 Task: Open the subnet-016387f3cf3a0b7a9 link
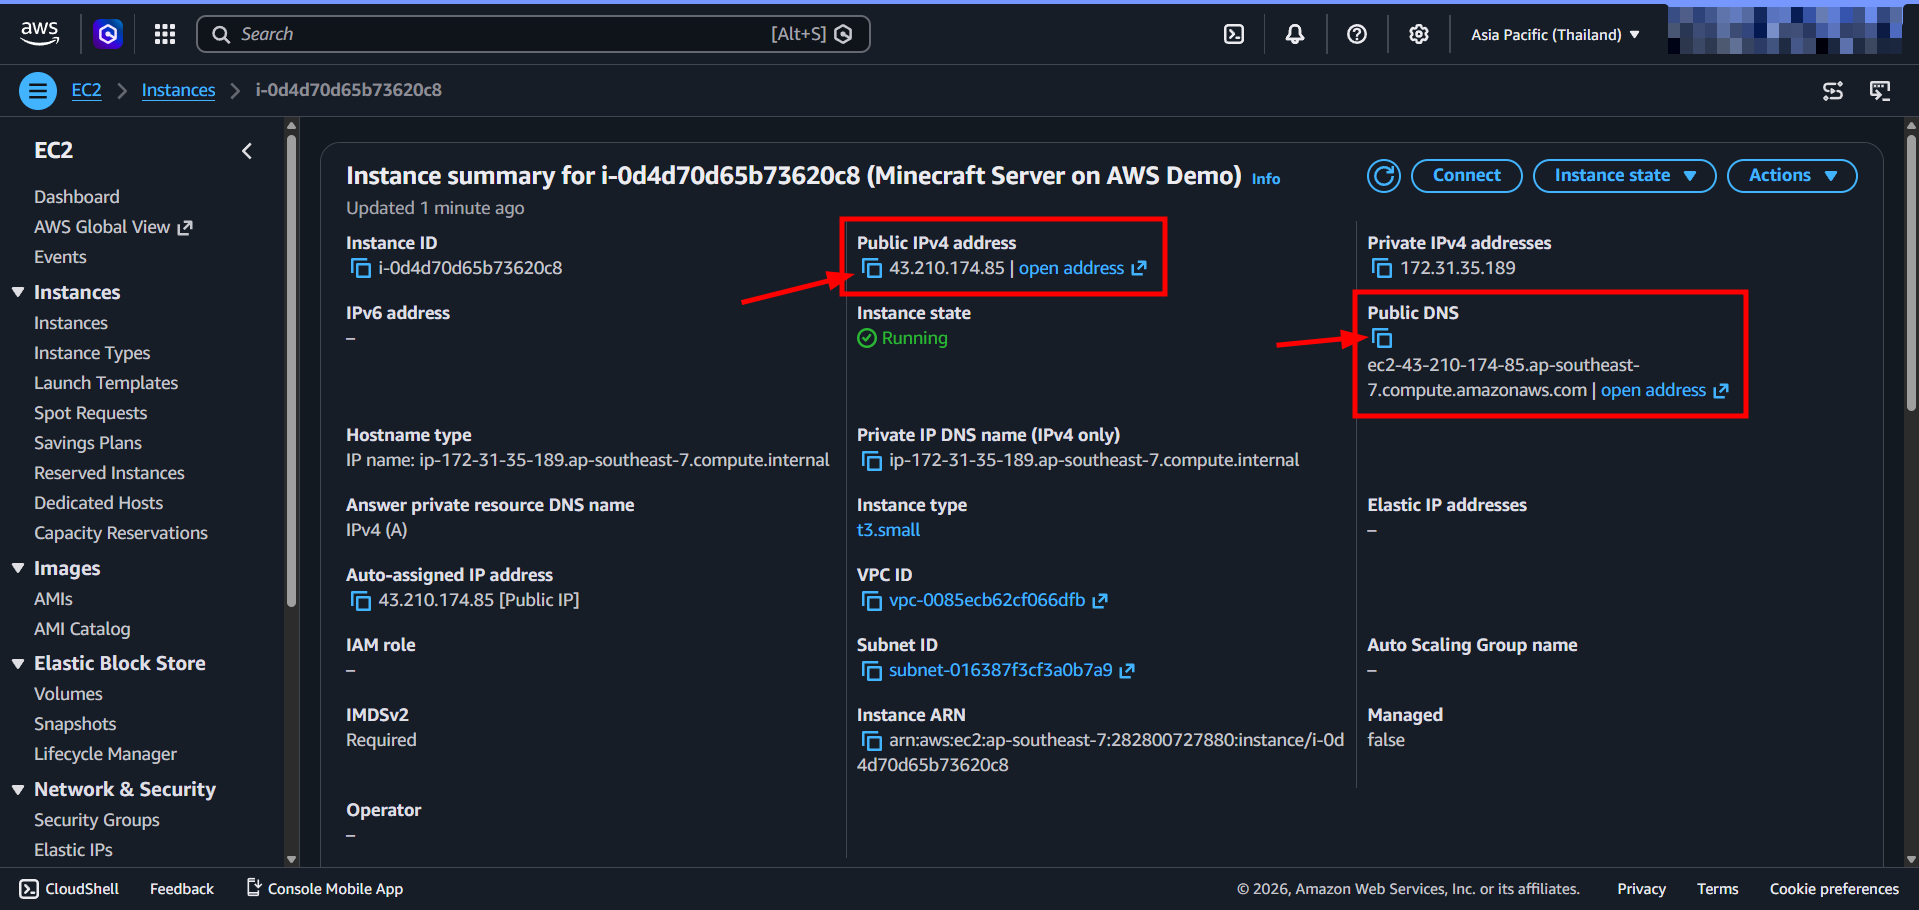[1000, 670]
